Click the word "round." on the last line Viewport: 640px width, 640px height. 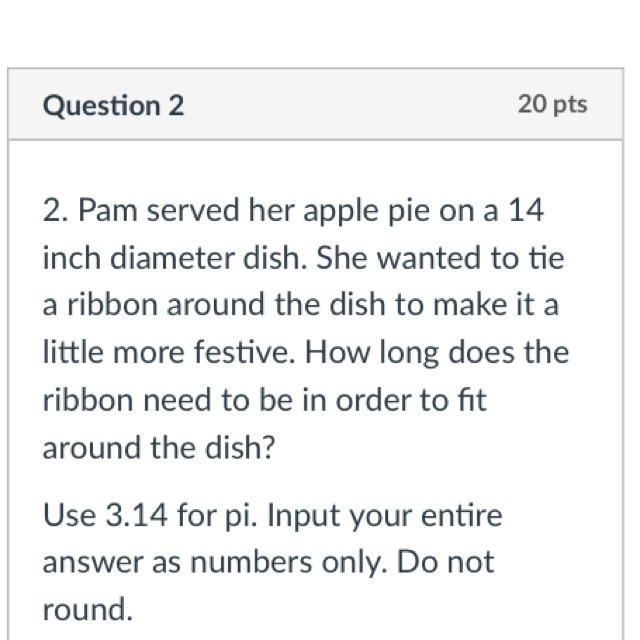(x=87, y=608)
